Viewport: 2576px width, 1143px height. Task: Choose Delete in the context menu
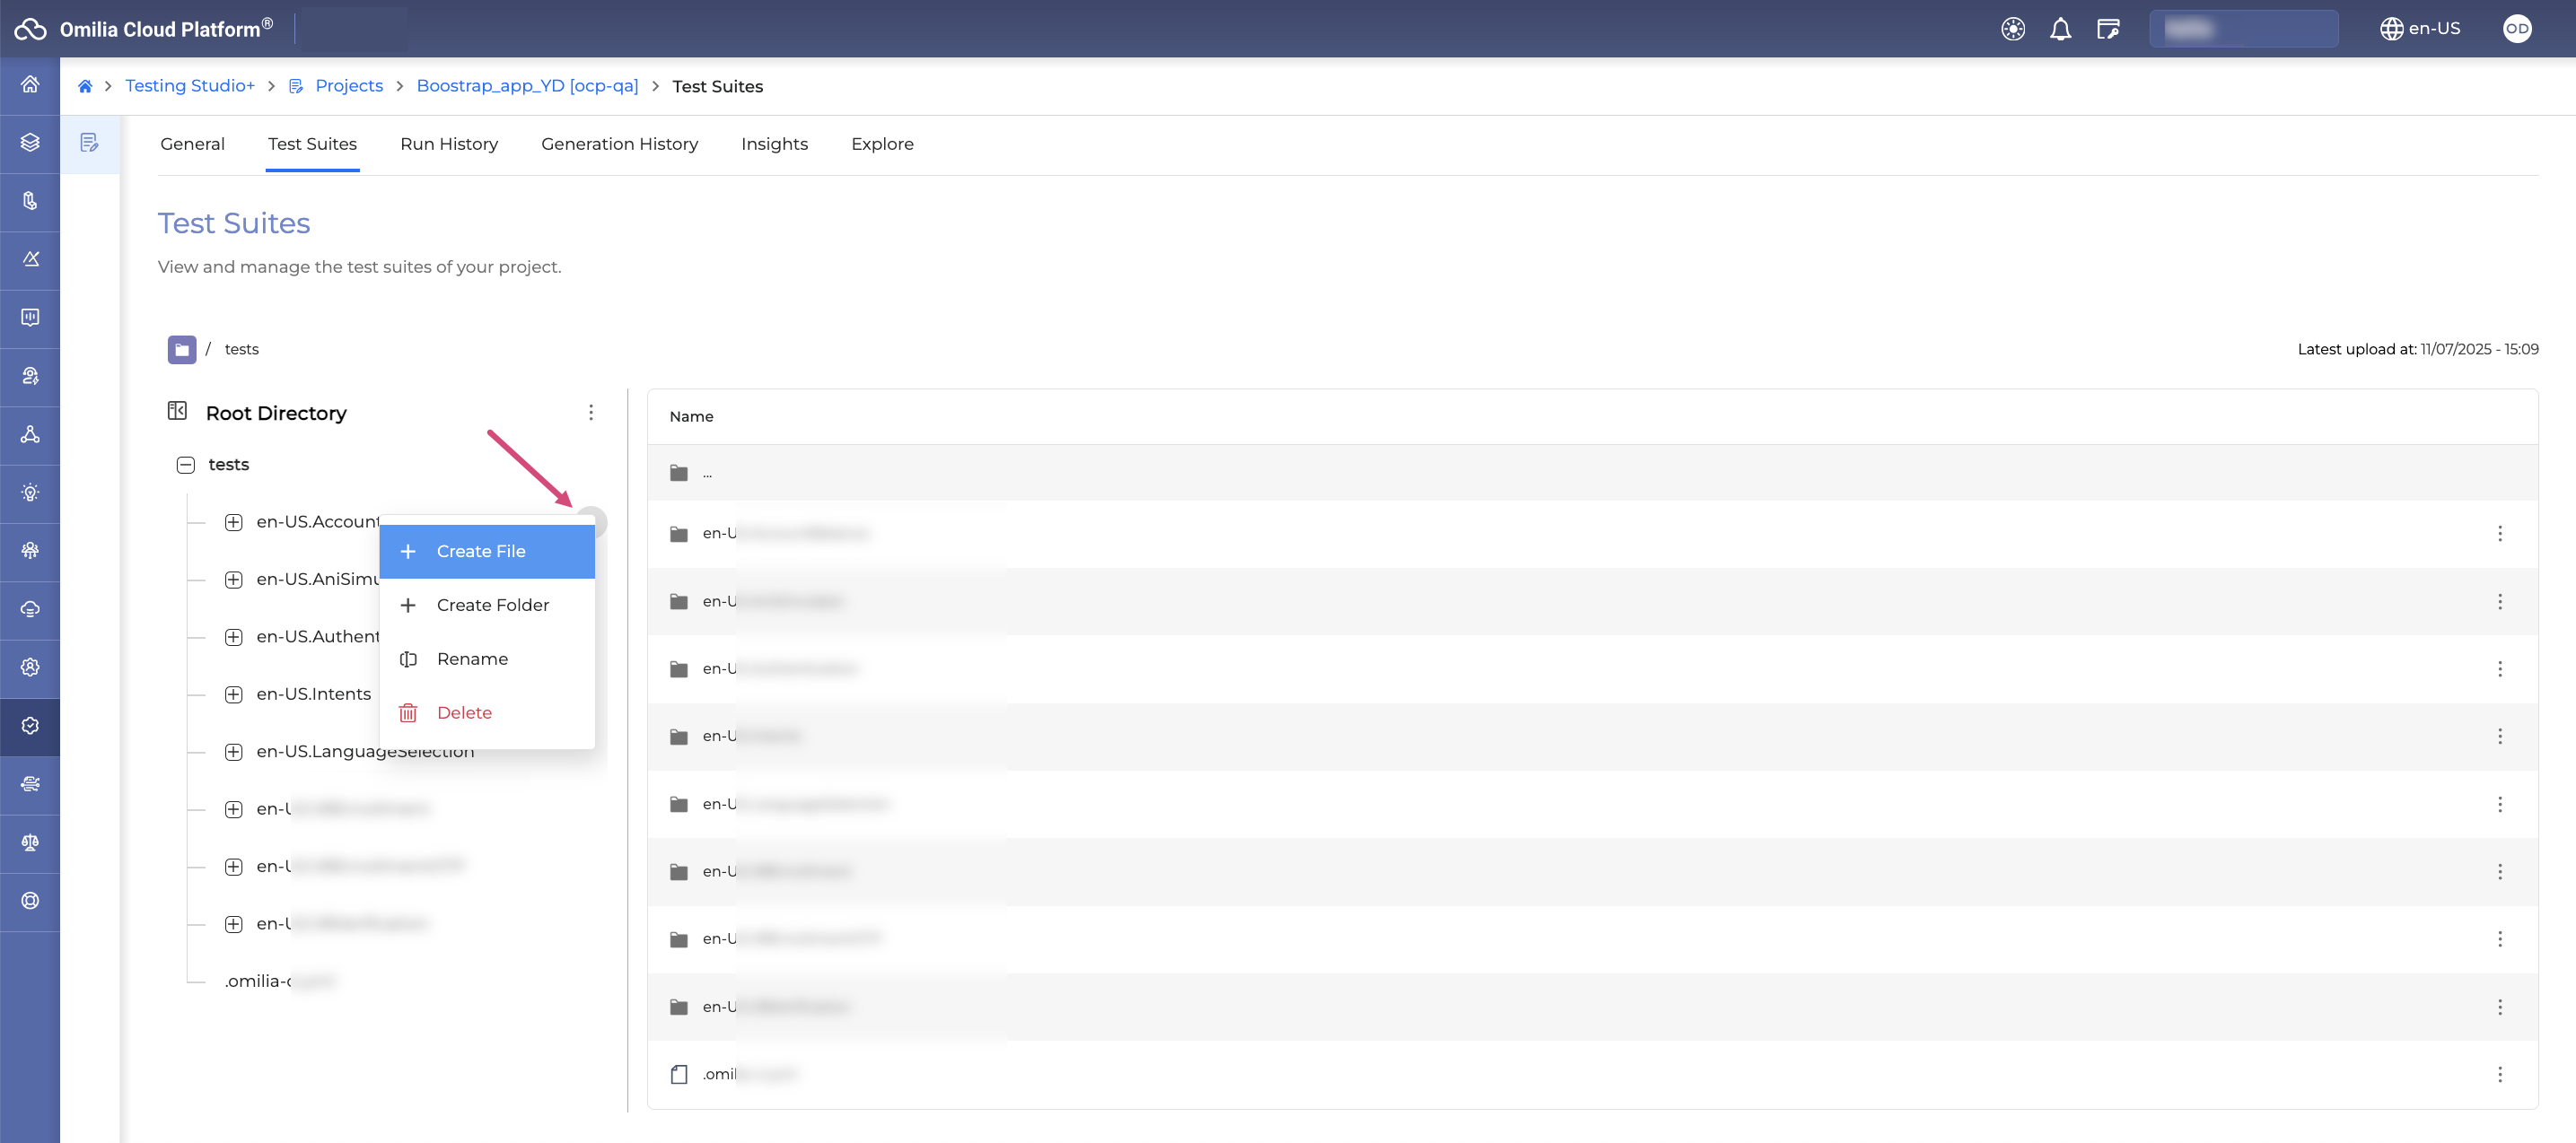(464, 713)
